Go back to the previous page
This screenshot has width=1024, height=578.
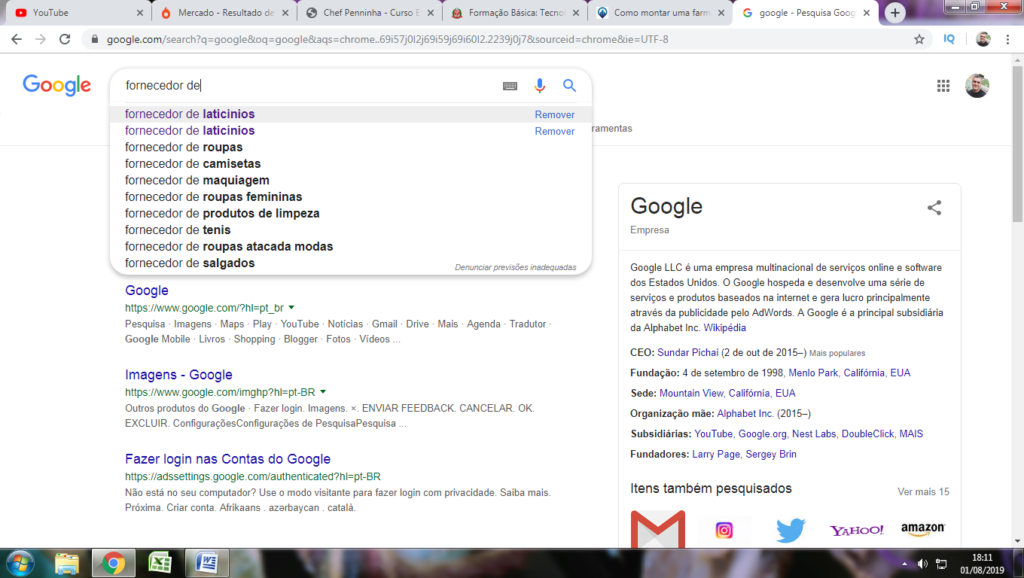[x=16, y=39]
